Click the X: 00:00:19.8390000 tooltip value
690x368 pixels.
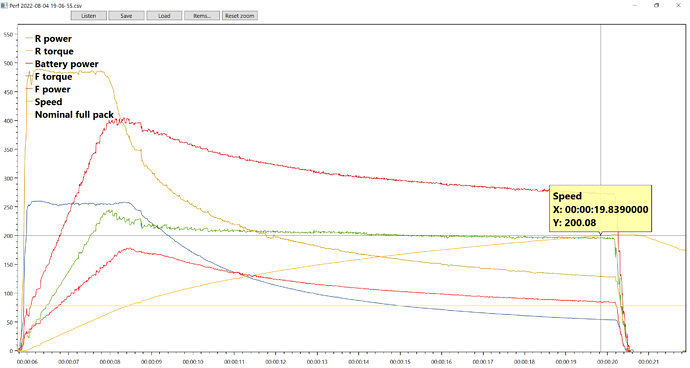[600, 210]
